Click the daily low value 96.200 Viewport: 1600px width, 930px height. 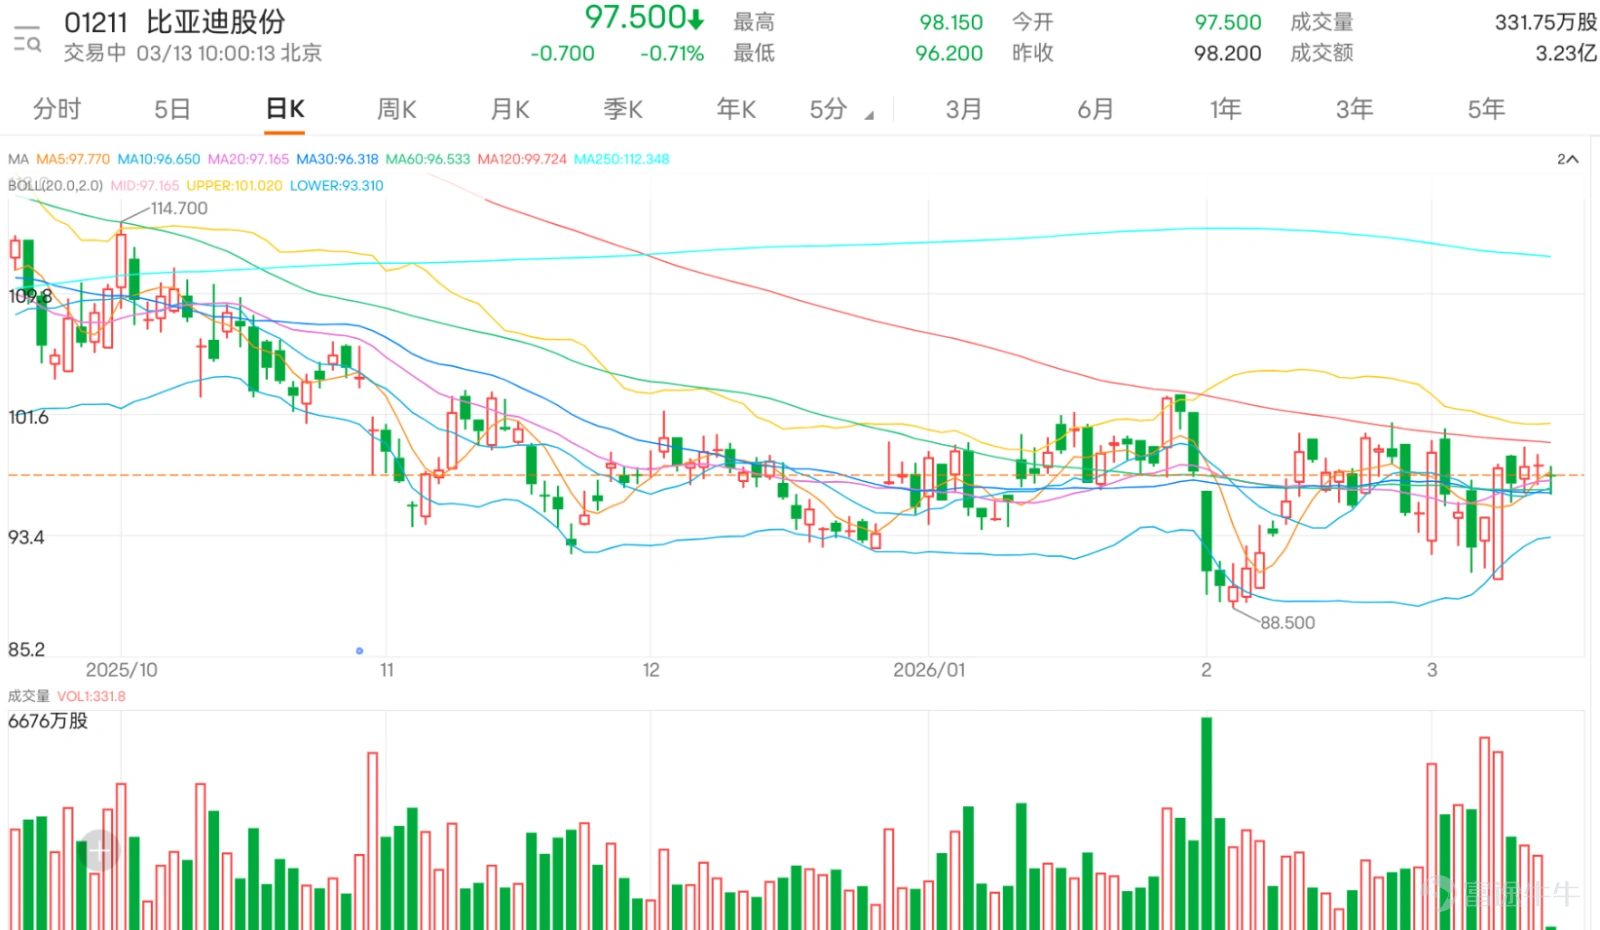(x=949, y=53)
